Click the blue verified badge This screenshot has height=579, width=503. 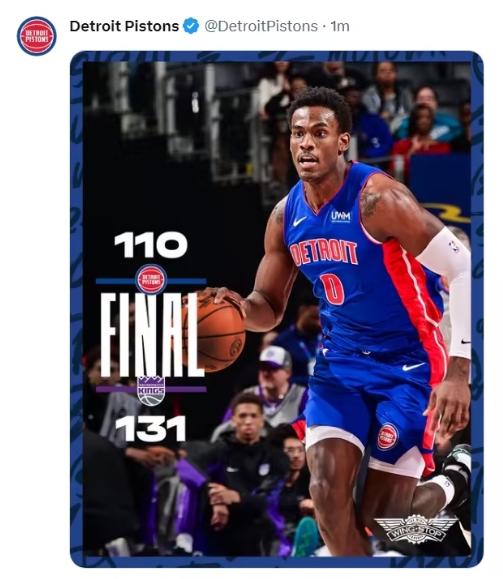[191, 26]
